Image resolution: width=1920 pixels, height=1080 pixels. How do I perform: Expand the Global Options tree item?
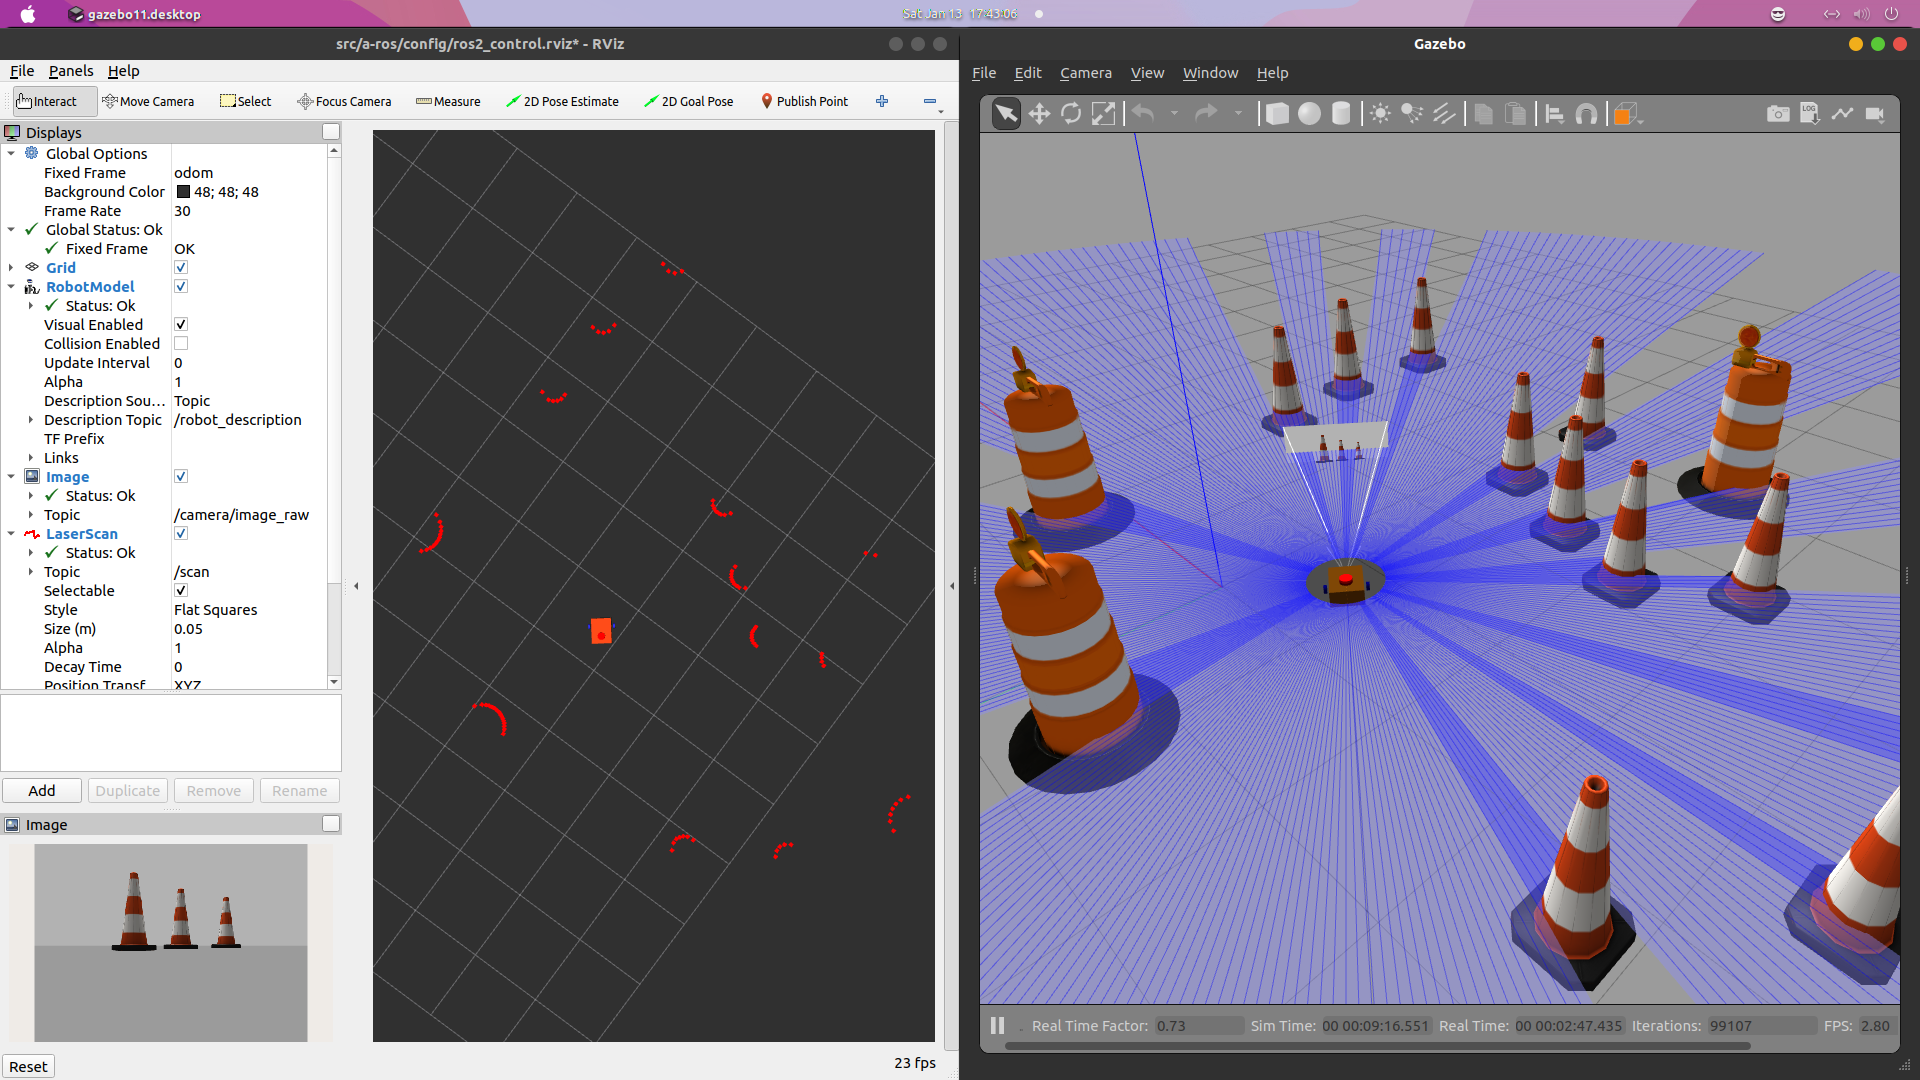pos(11,153)
